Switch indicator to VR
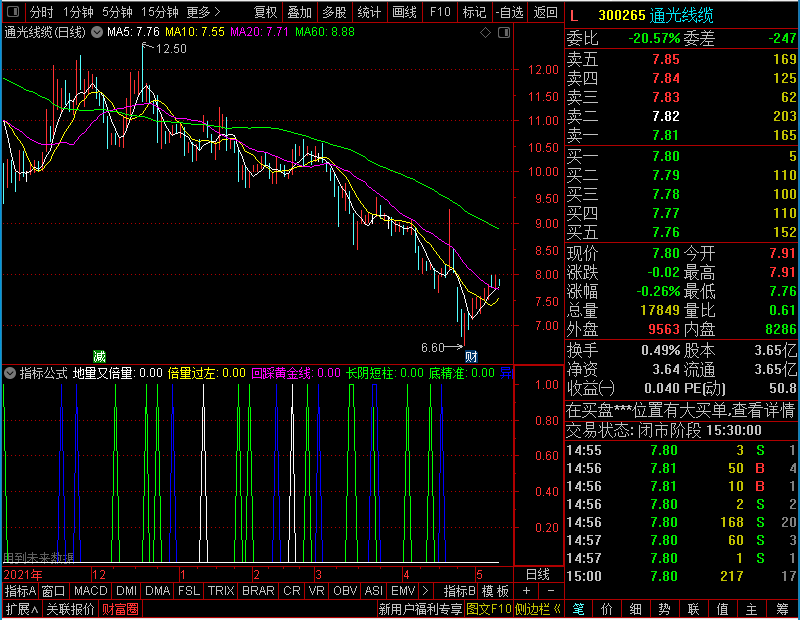800x620 pixels. click(x=317, y=591)
